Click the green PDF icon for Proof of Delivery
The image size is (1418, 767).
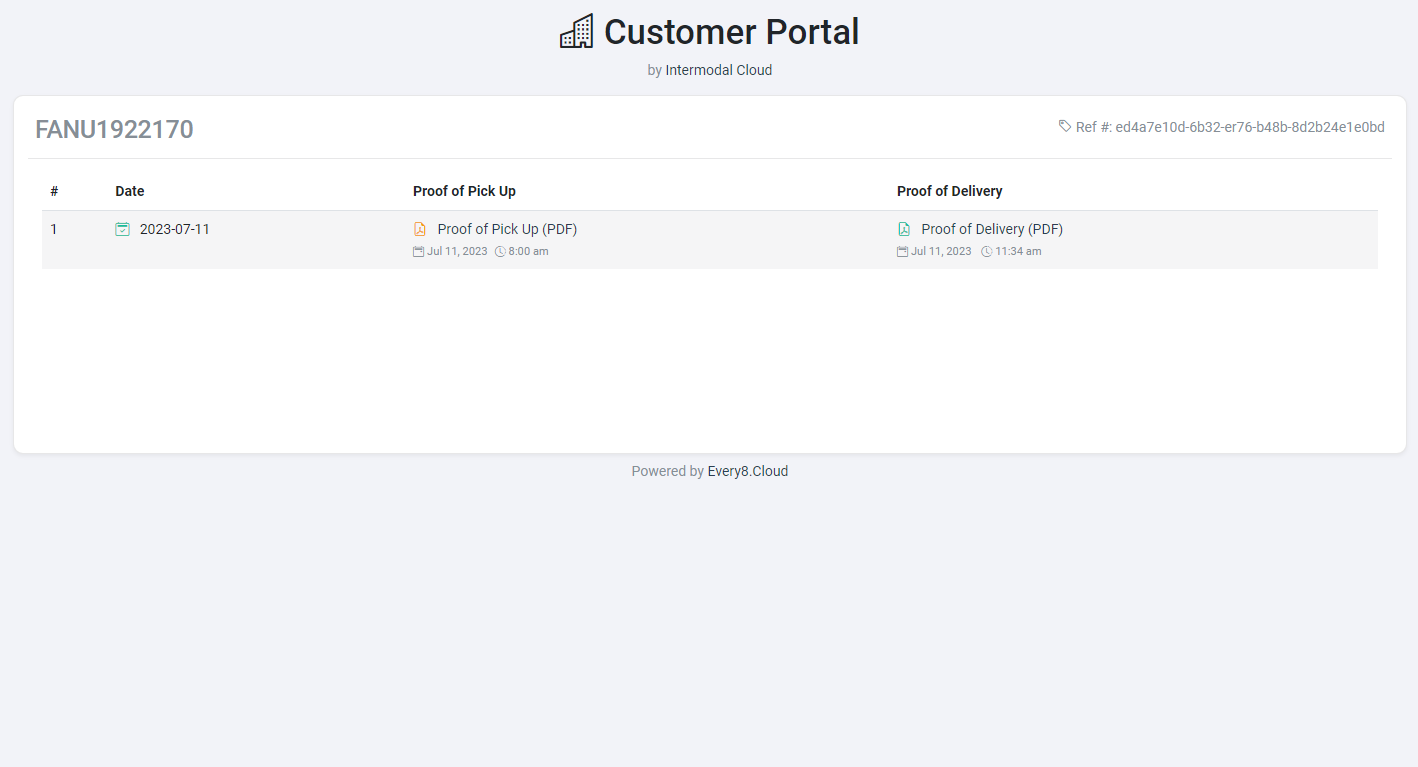[x=904, y=228]
